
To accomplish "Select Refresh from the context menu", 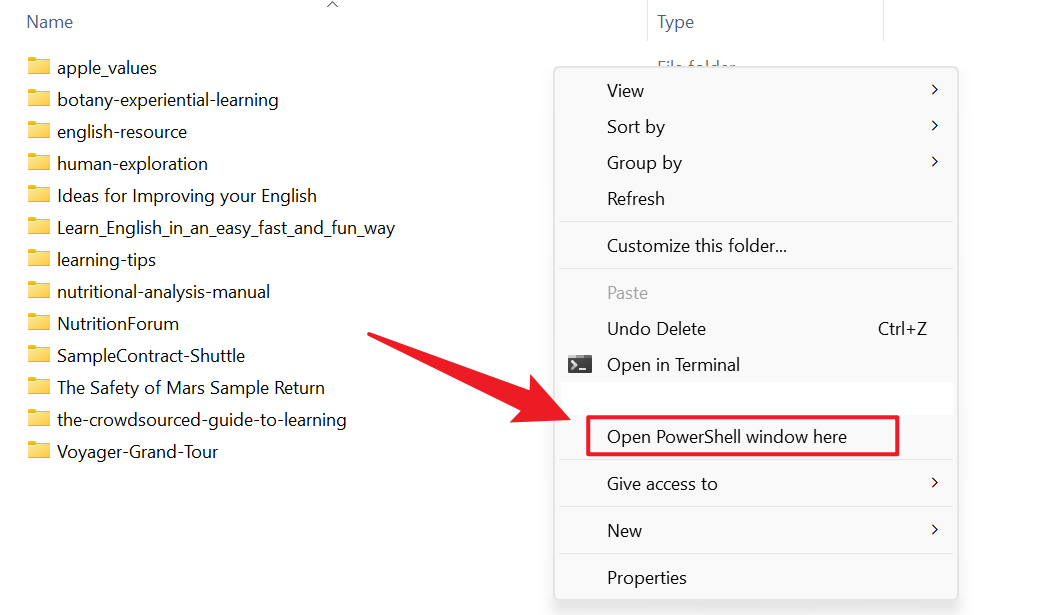I will tap(636, 199).
